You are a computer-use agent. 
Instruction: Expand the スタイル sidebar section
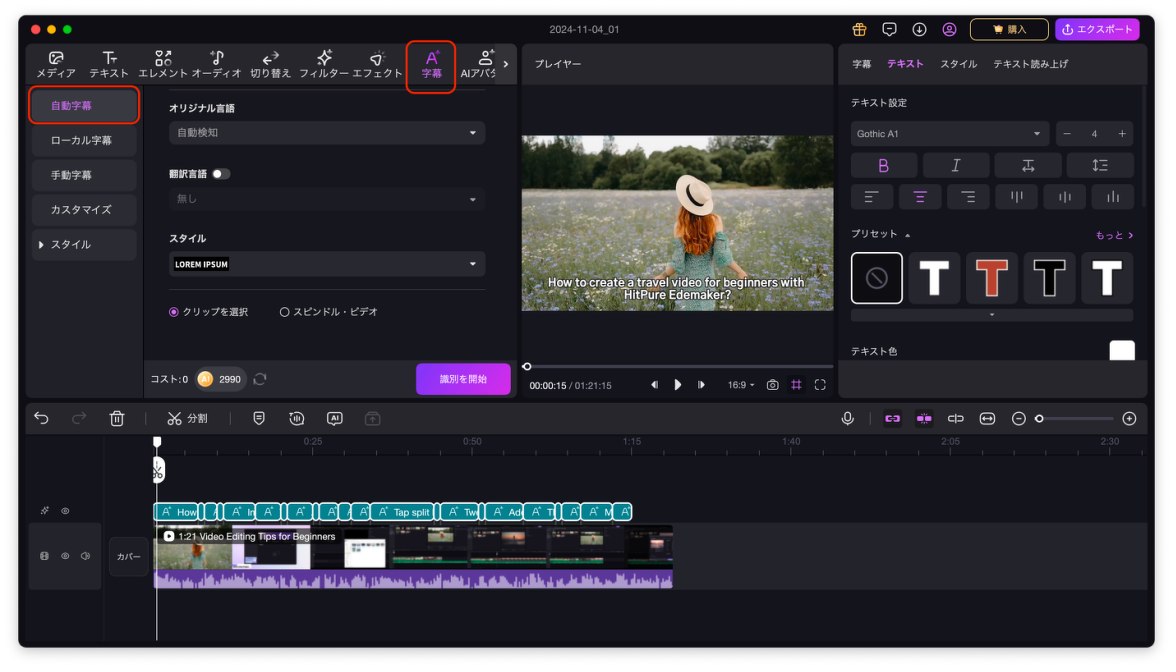pos(70,245)
